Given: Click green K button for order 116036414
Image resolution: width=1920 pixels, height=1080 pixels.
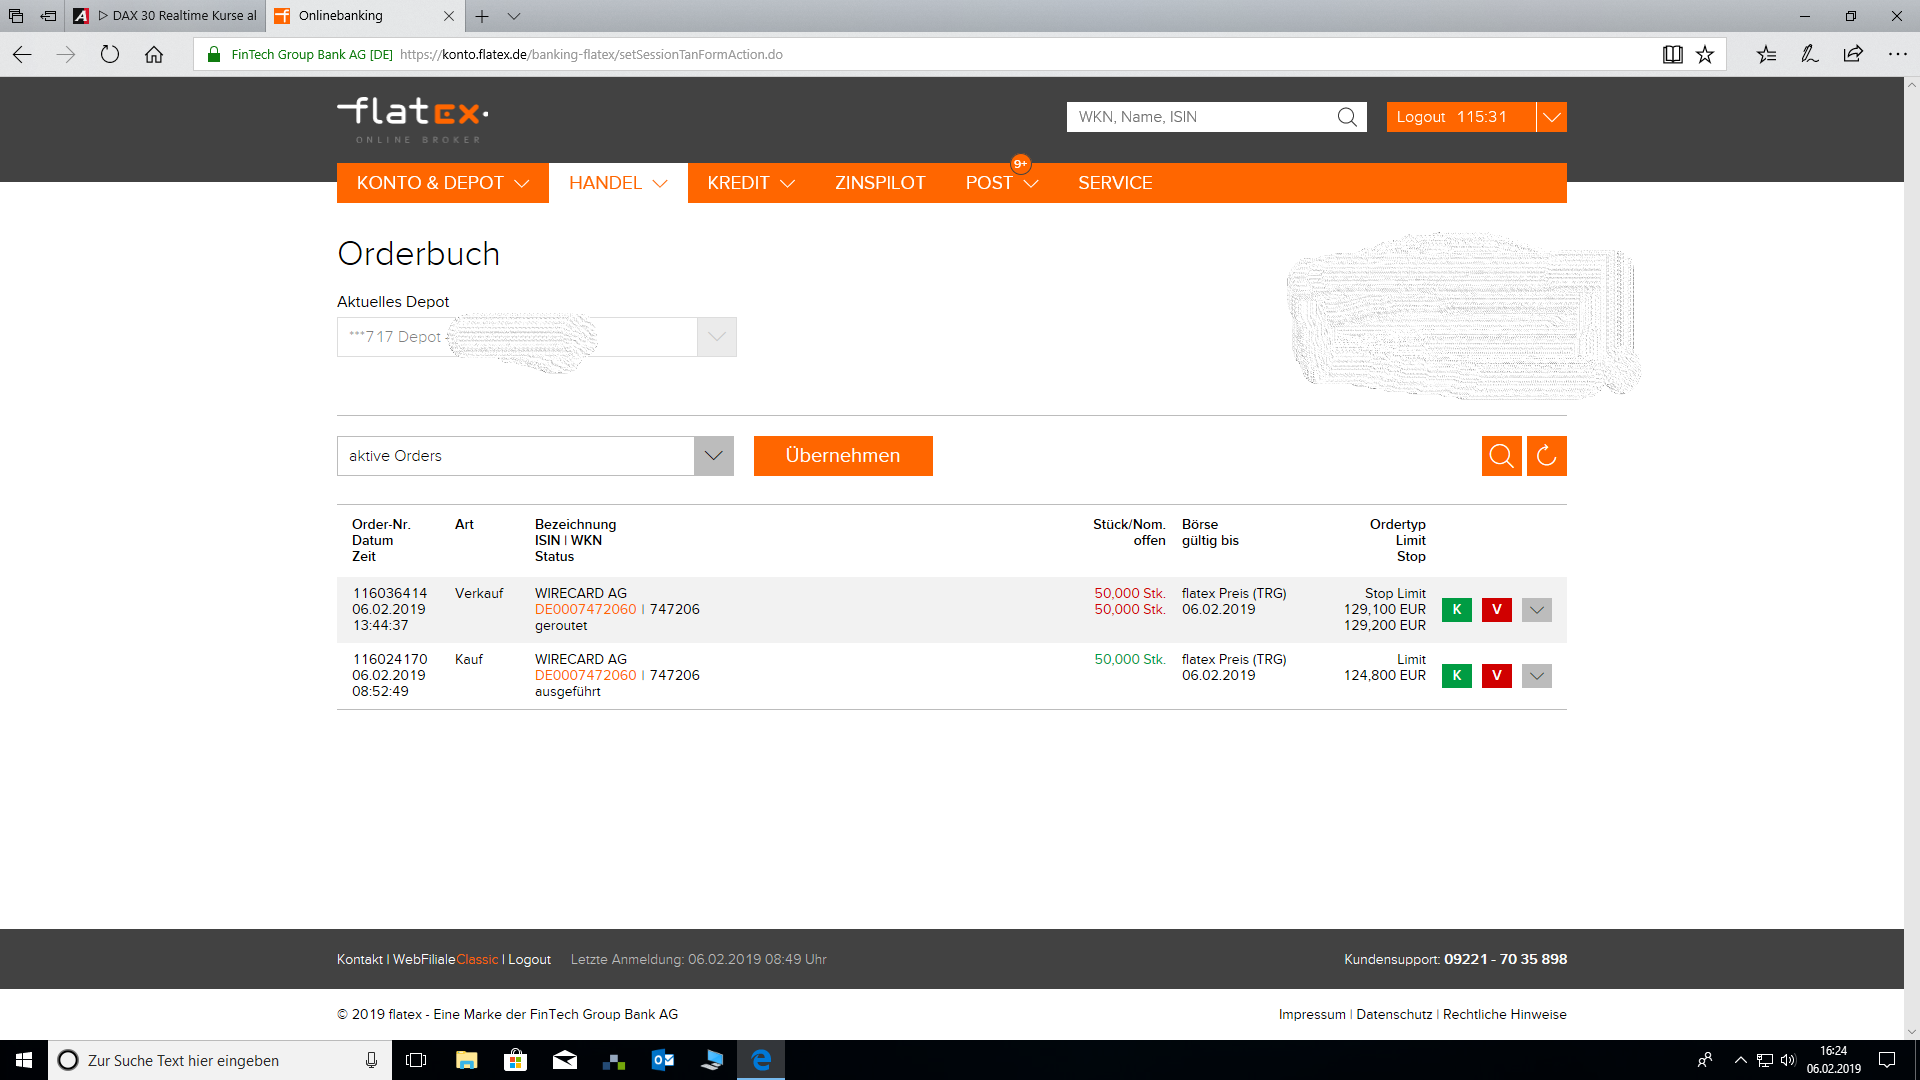Looking at the screenshot, I should (1456, 609).
